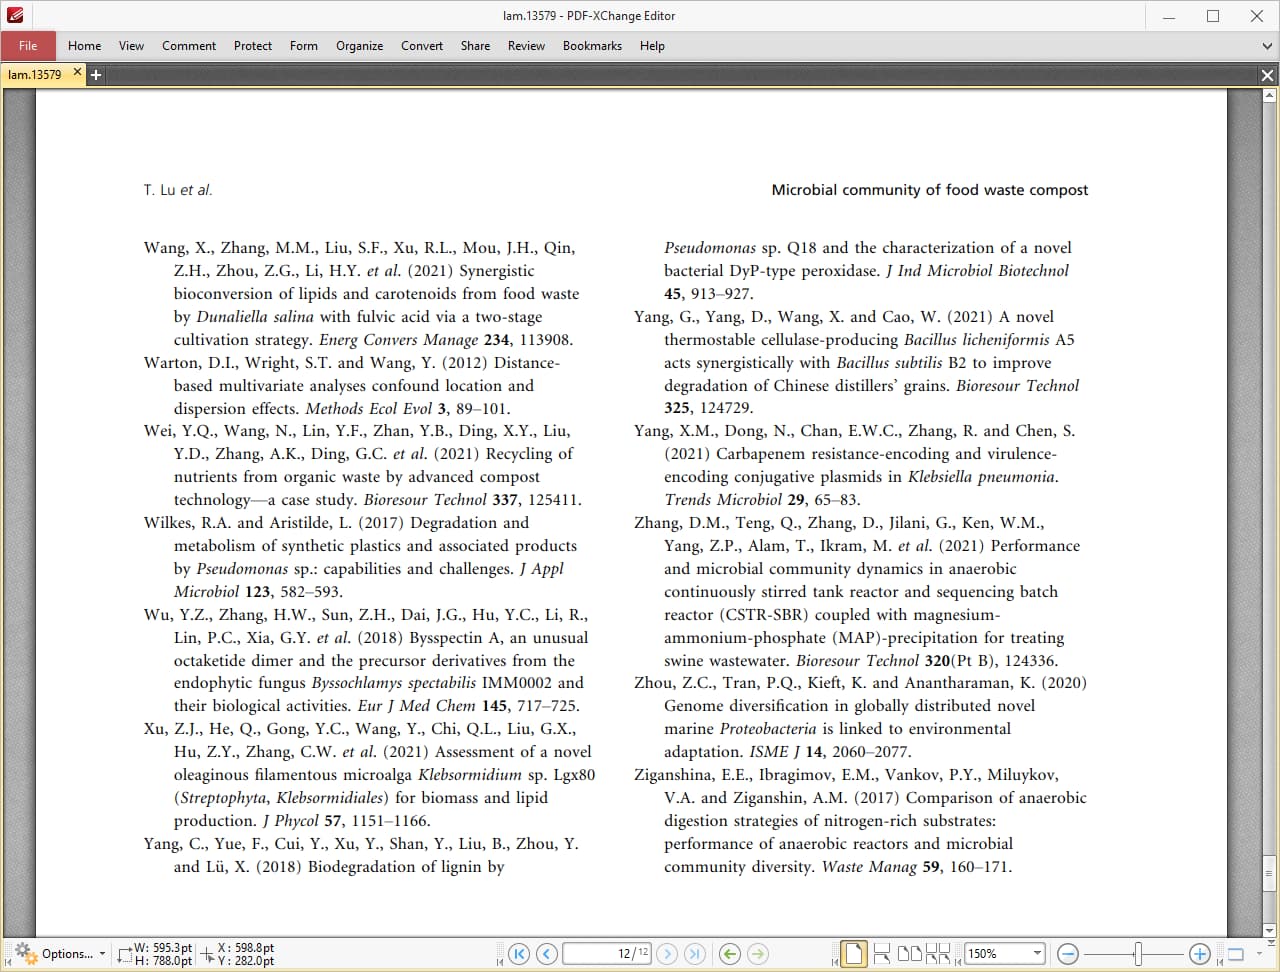Screen dimensions: 1280x972
Task: Click the page number input field
Action: pyautogui.click(x=605, y=954)
